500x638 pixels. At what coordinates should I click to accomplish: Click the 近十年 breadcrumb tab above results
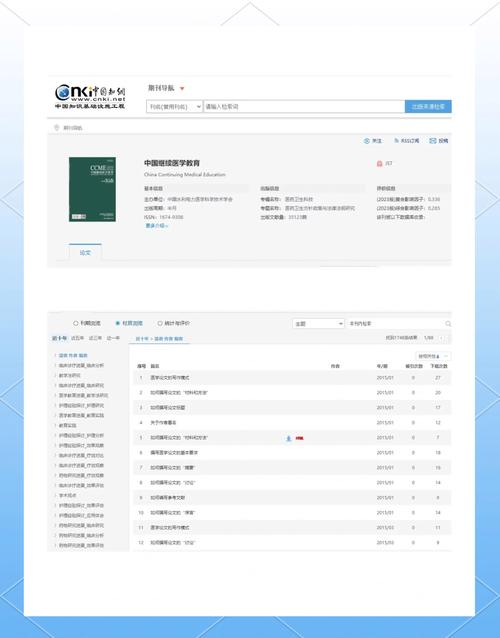pos(142,339)
